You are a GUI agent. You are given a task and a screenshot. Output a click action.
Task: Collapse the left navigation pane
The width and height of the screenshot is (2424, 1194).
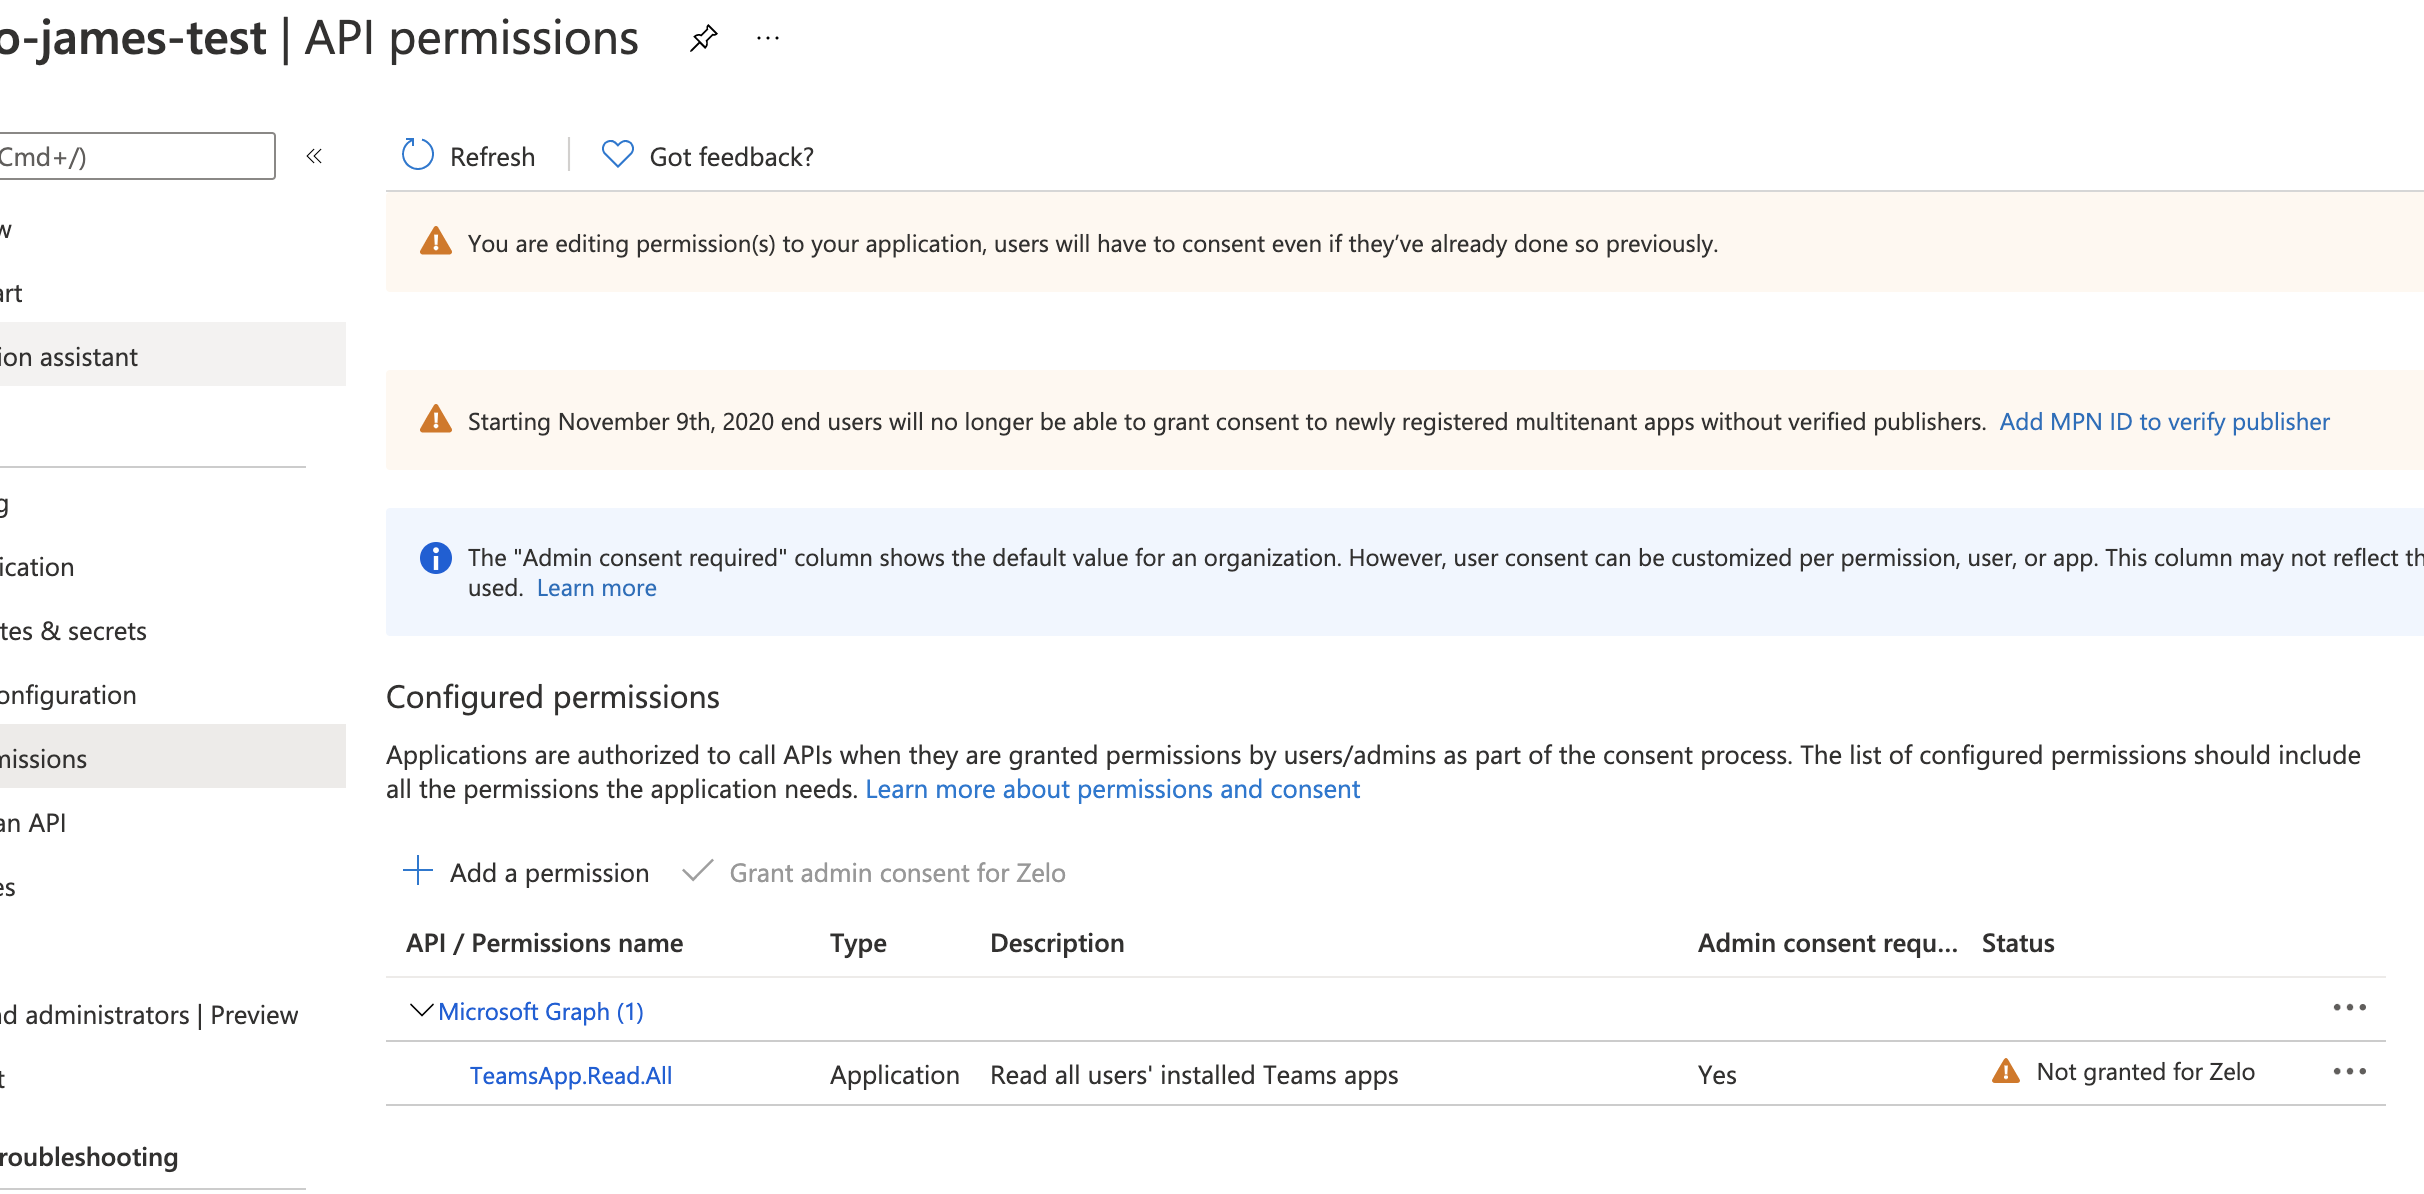[x=313, y=155]
